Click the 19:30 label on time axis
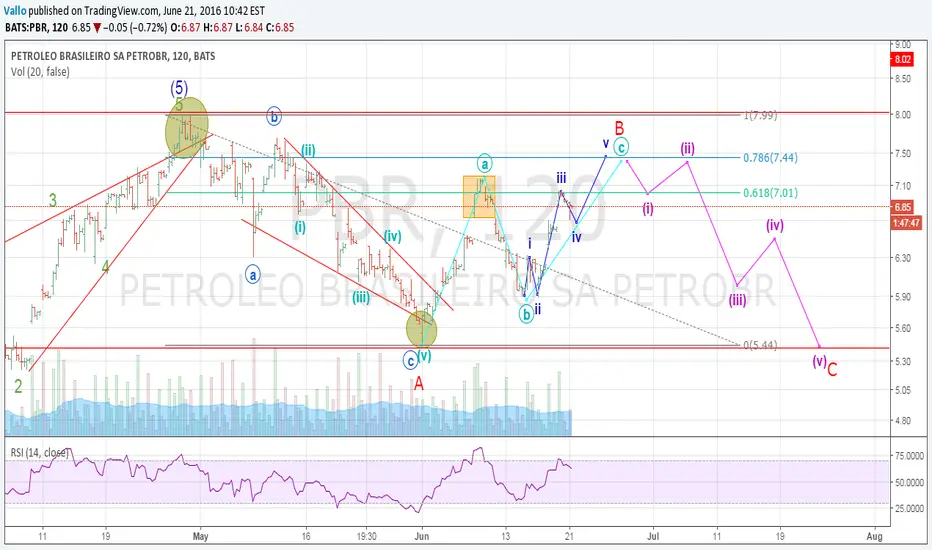Screen dimensions: 932x550 pyautogui.click(x=366, y=536)
